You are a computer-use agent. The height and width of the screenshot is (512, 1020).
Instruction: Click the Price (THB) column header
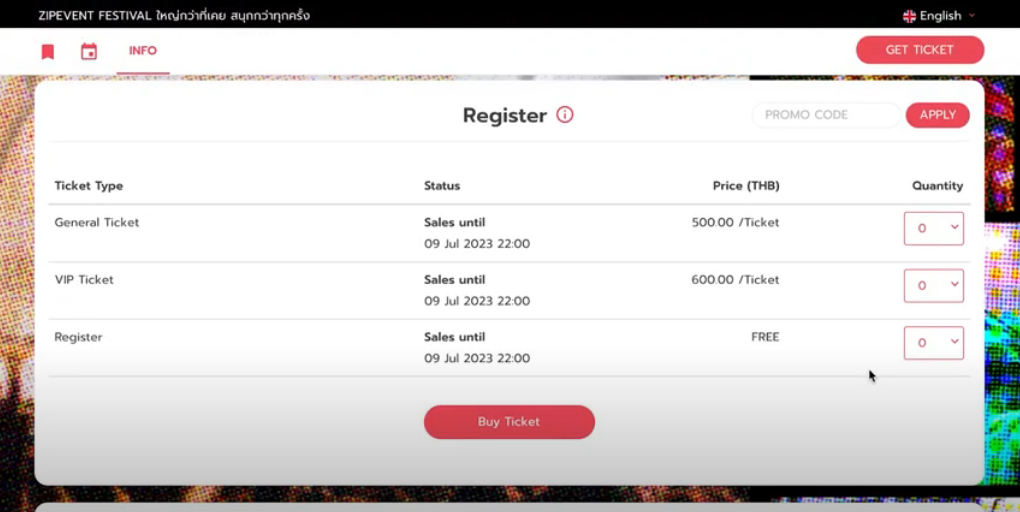[746, 186]
